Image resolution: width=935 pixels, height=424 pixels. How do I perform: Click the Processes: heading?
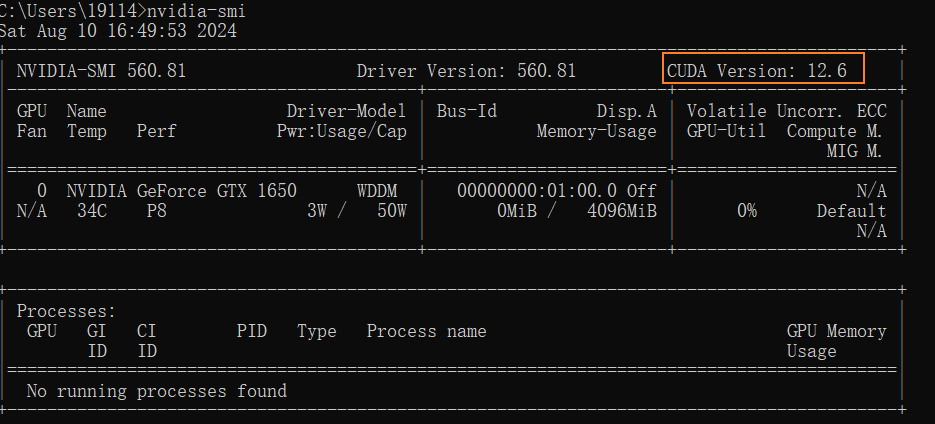pos(66,311)
